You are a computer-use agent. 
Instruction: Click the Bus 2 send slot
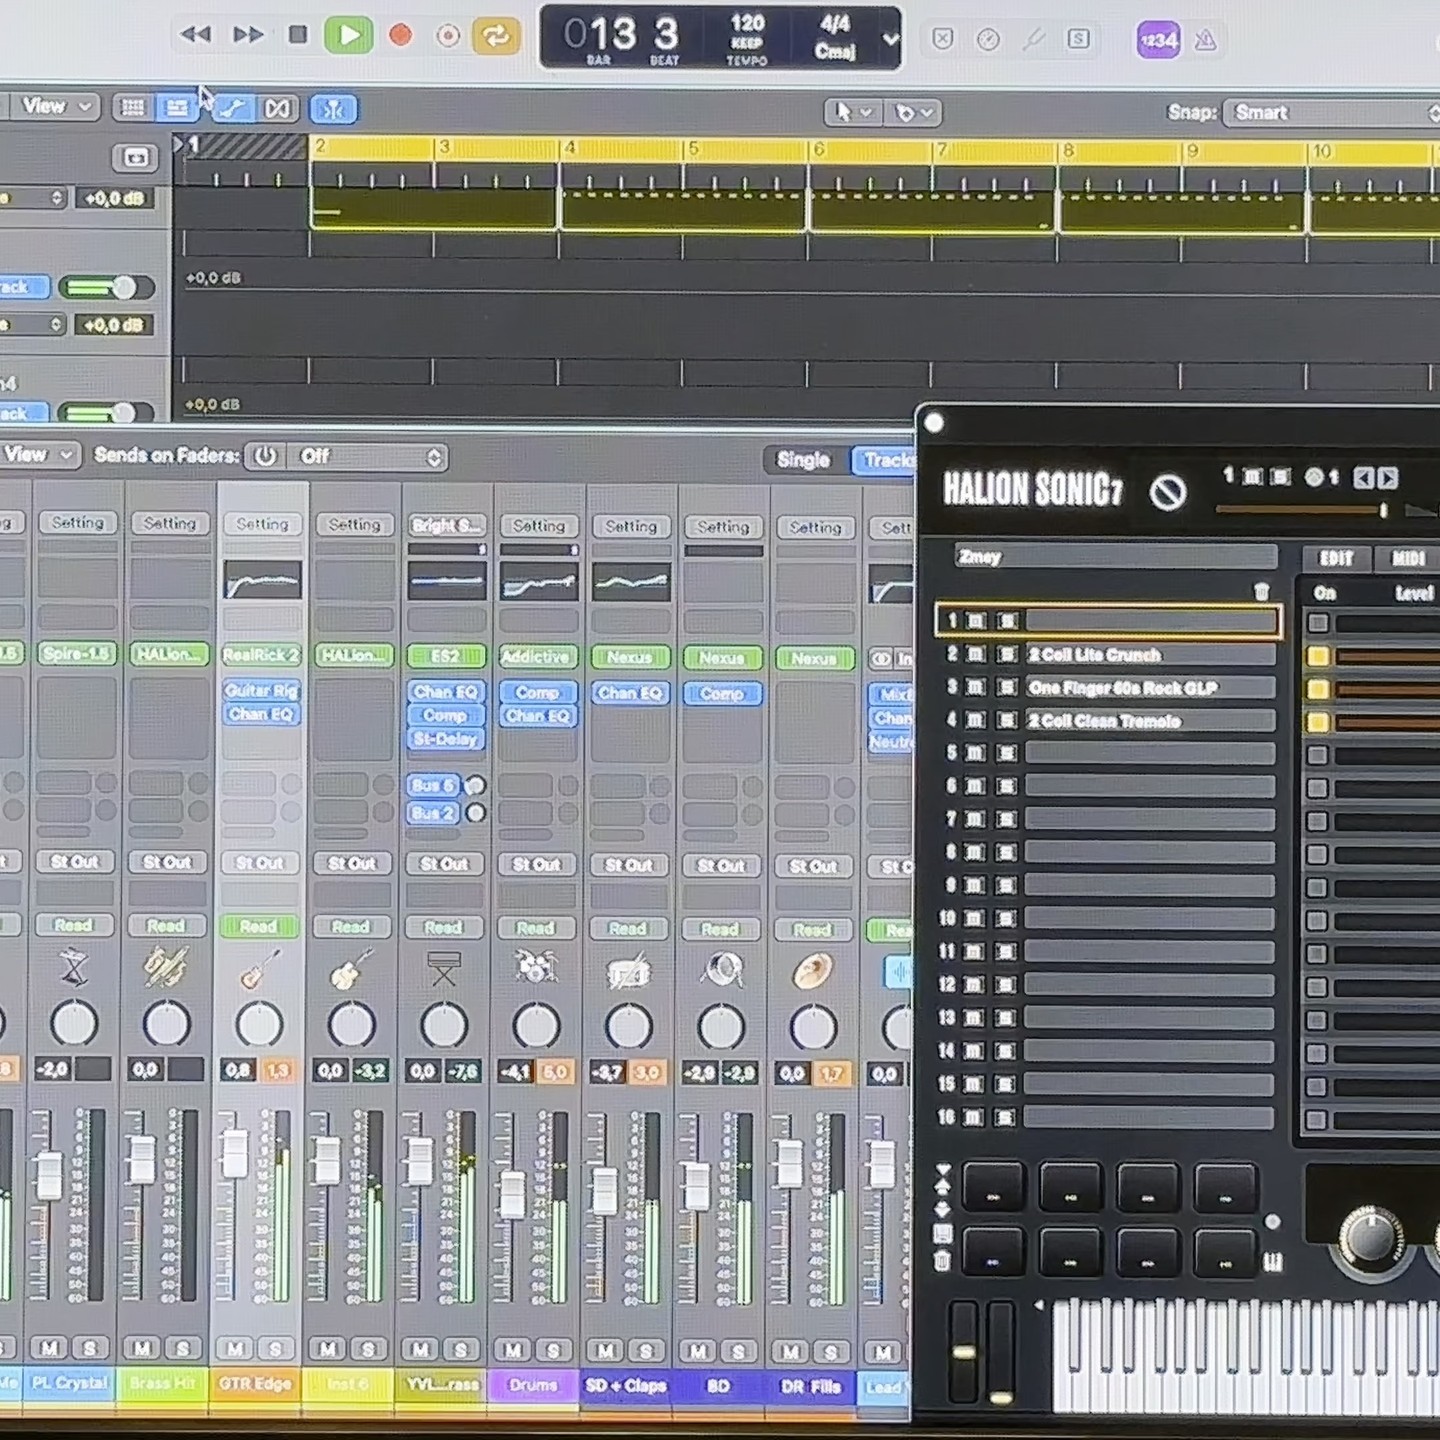pyautogui.click(x=434, y=813)
